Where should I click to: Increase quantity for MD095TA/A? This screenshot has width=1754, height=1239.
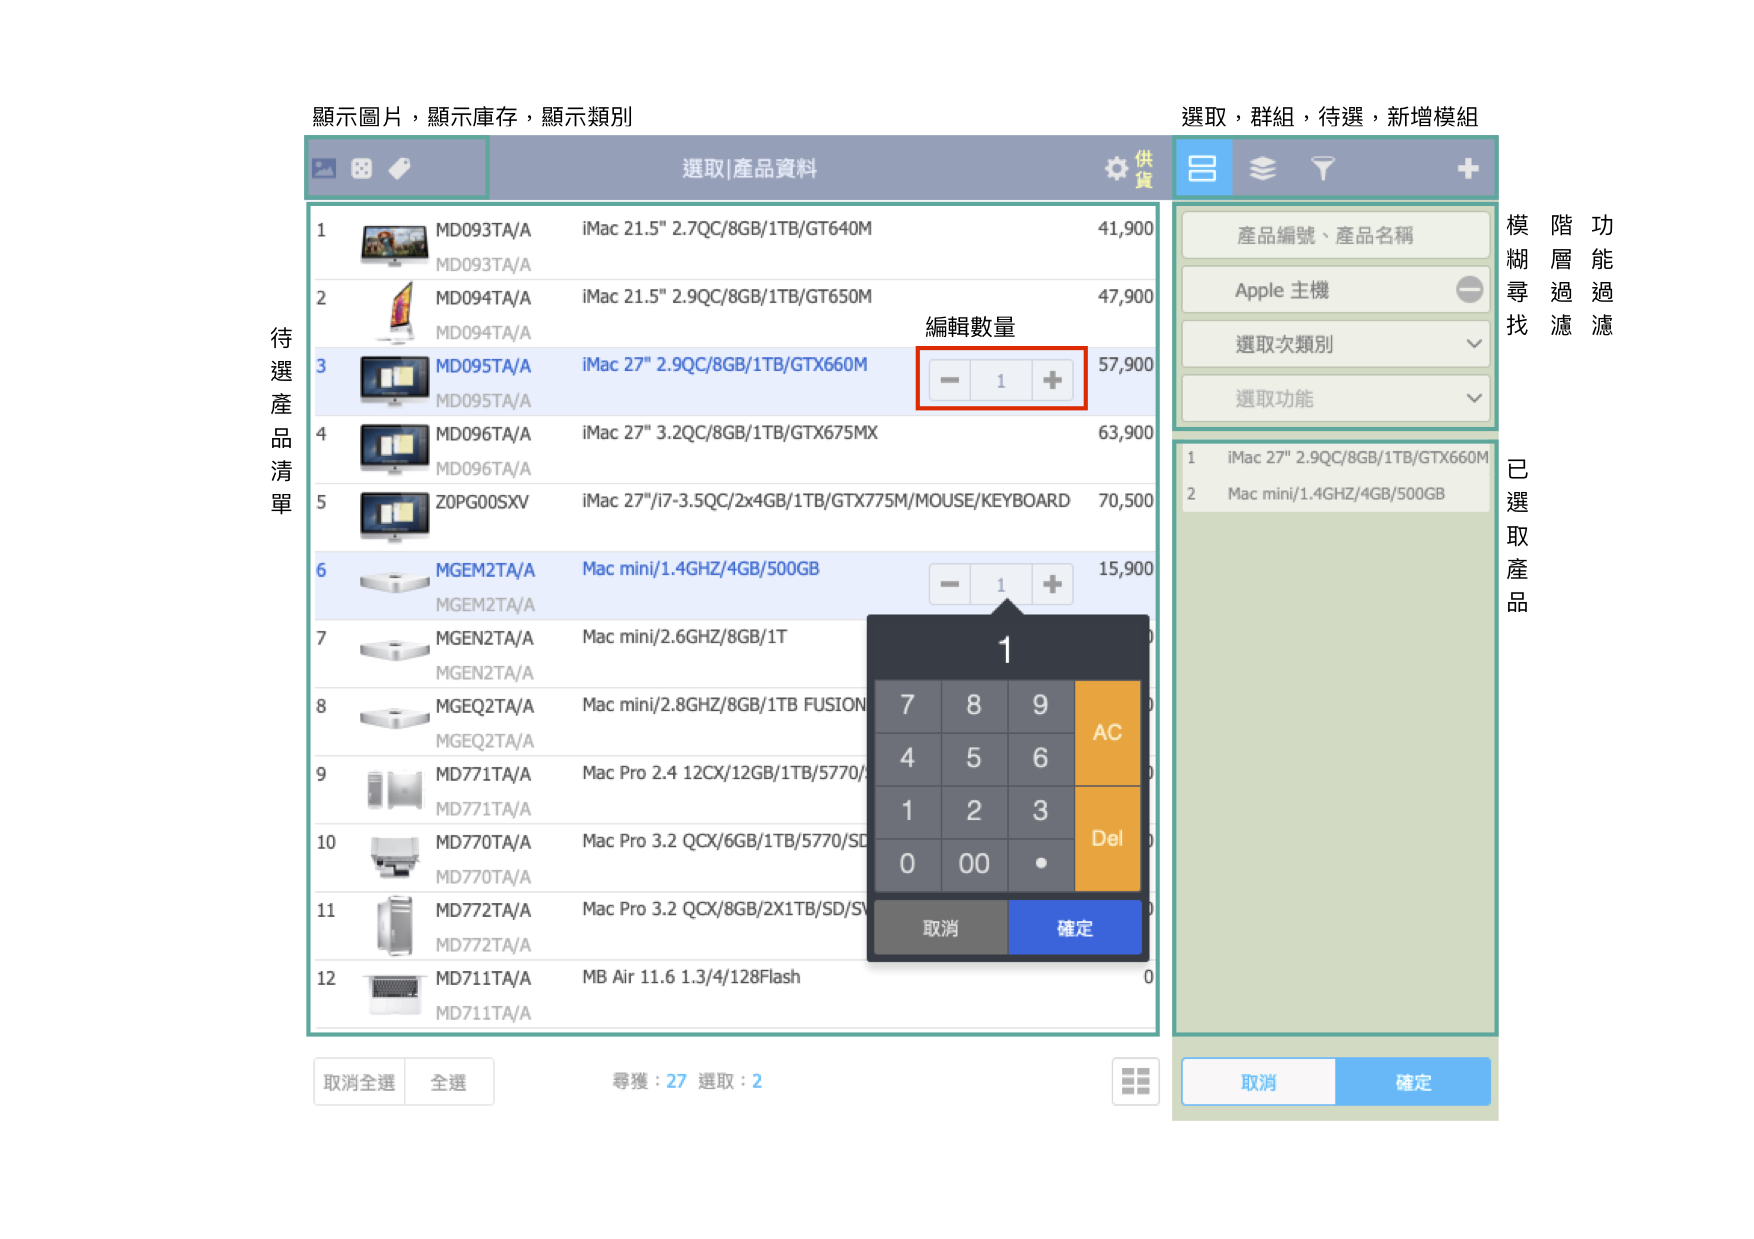tap(1052, 380)
